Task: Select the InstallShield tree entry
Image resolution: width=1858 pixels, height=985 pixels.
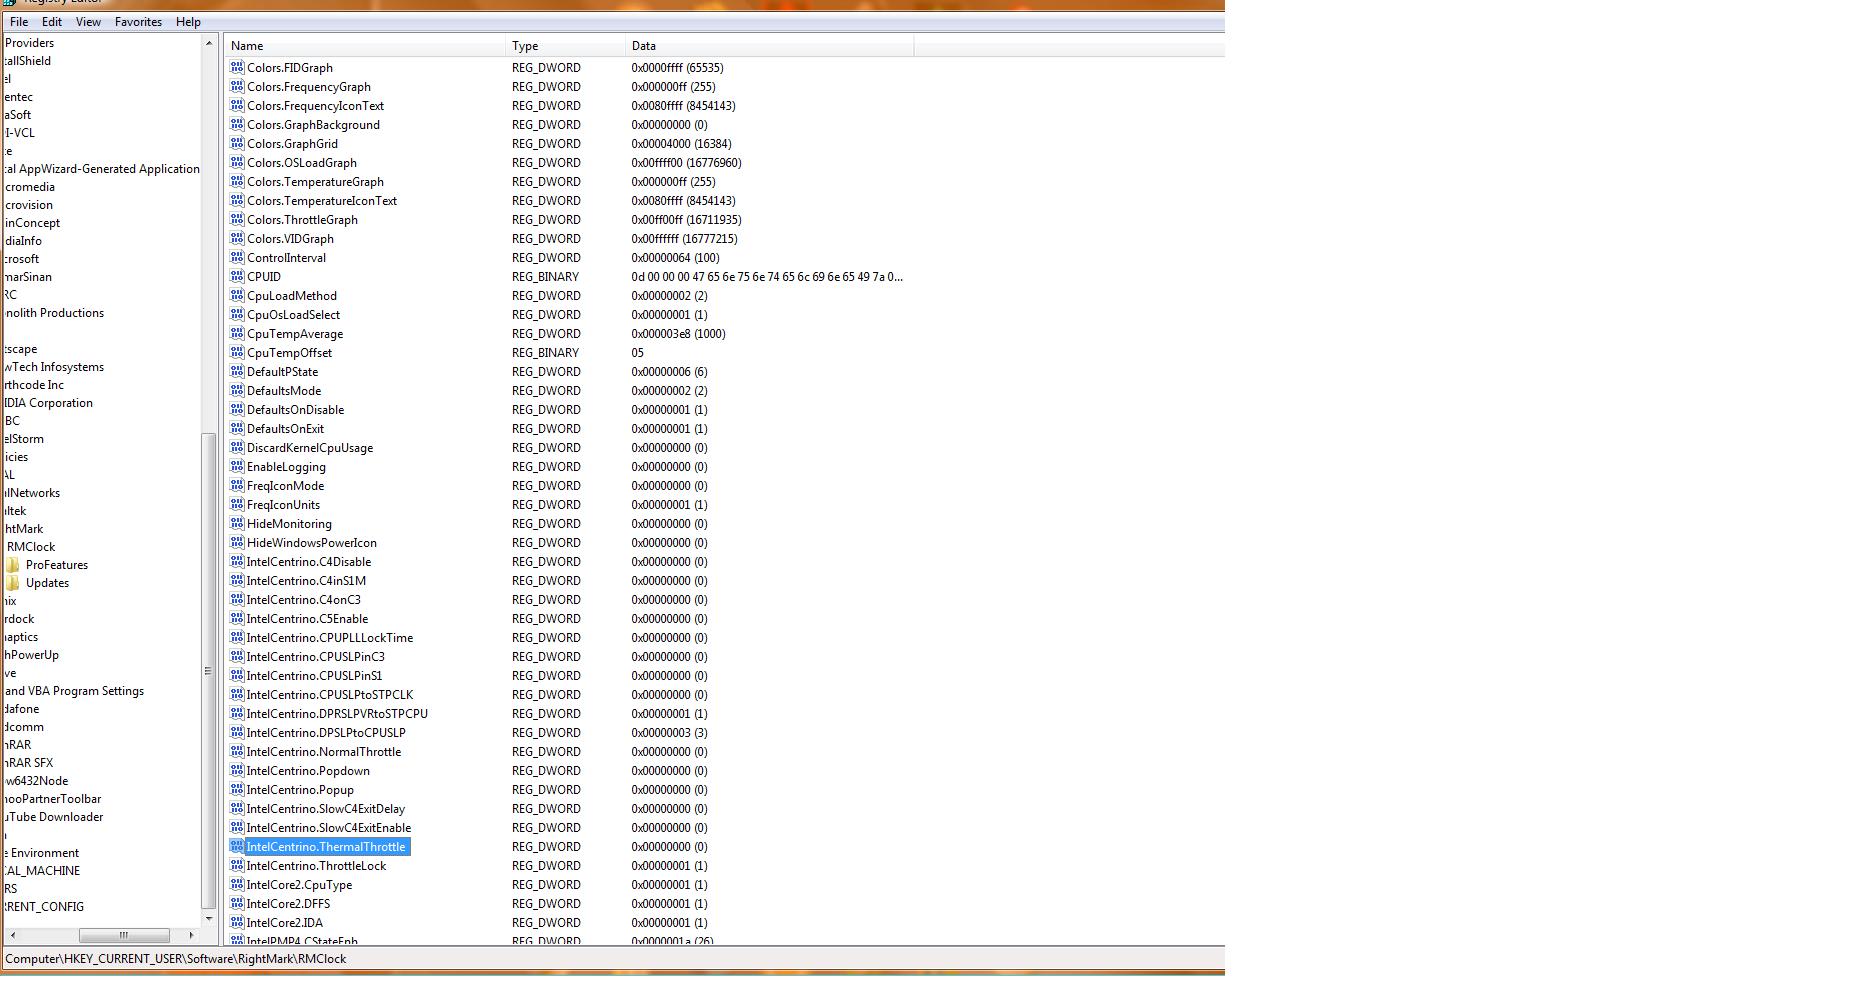Action: pyautogui.click(x=27, y=61)
